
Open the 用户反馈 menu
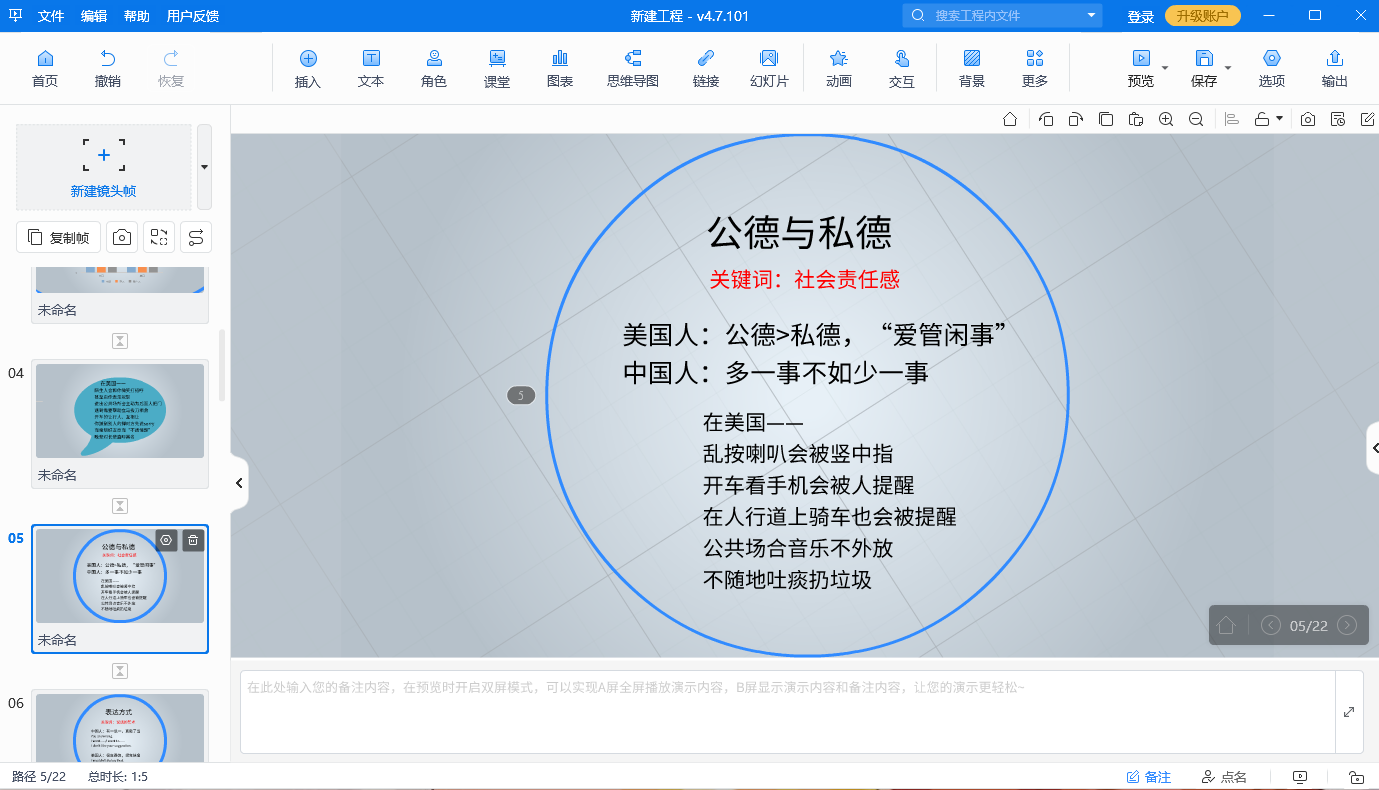(193, 16)
